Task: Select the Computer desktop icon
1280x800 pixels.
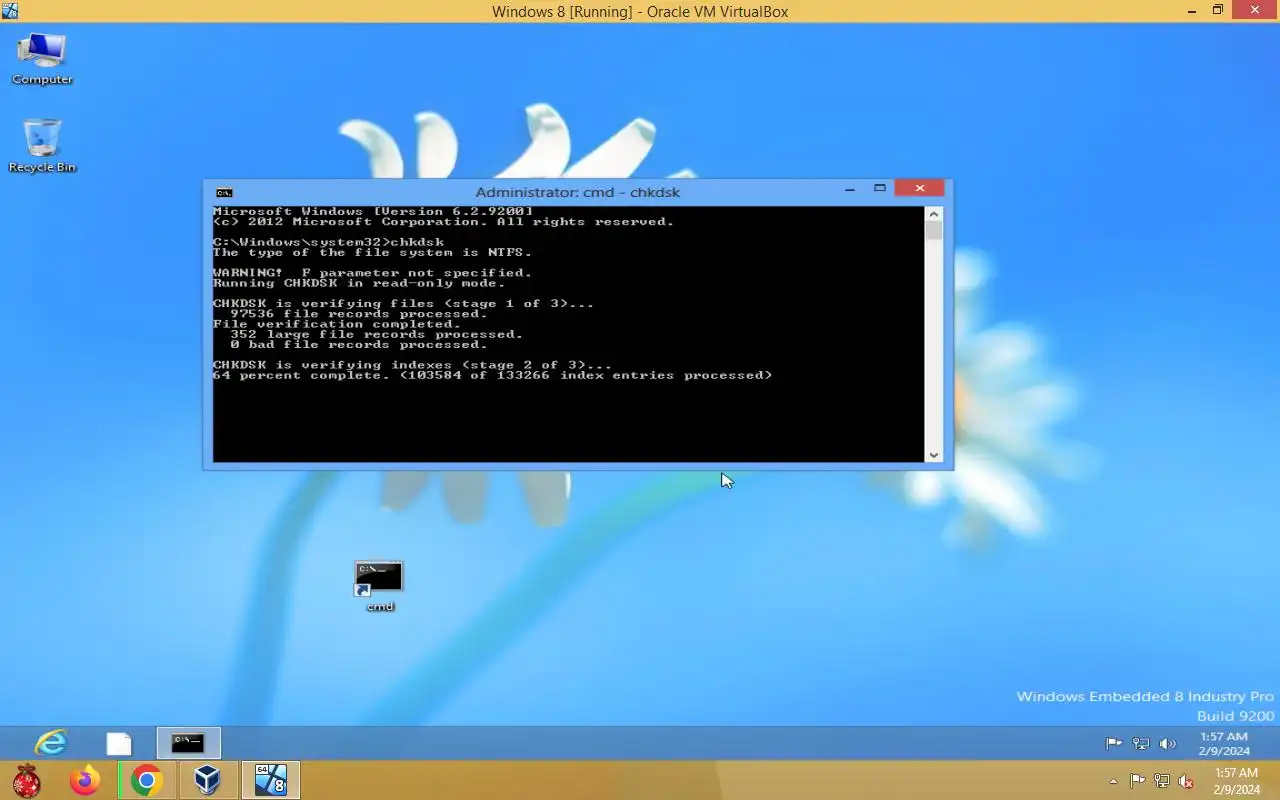Action: tap(42, 58)
